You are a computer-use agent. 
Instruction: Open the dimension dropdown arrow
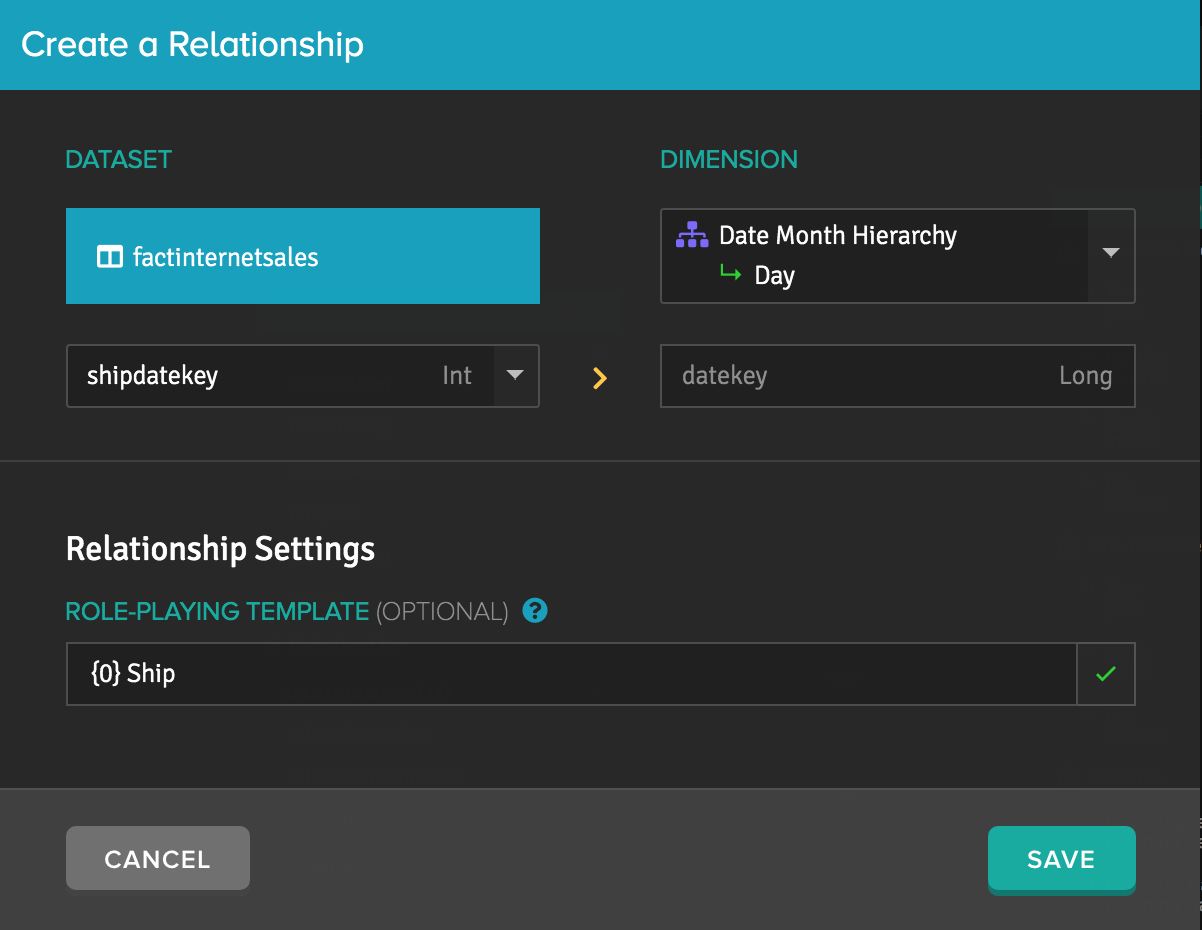[x=1111, y=253]
